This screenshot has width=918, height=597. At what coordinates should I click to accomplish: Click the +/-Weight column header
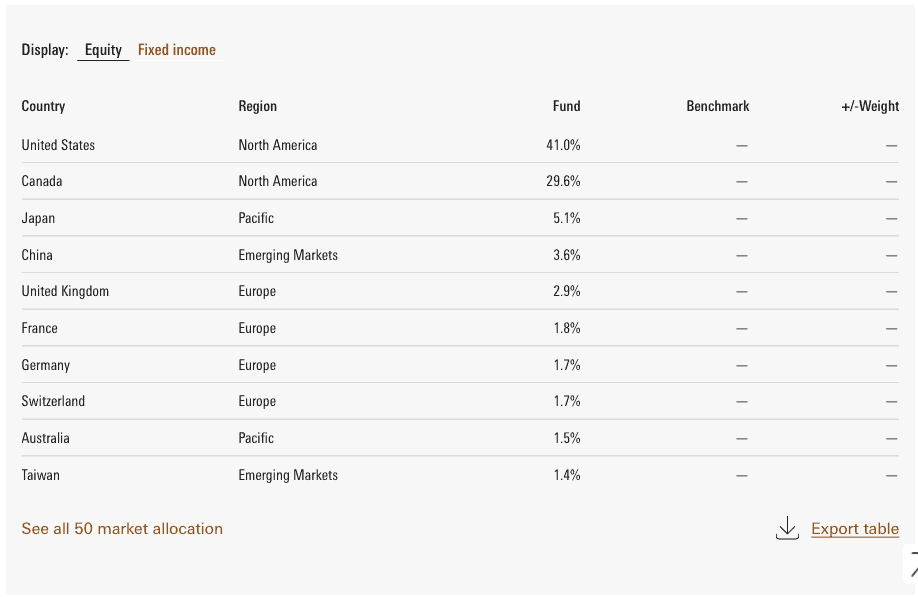click(870, 106)
